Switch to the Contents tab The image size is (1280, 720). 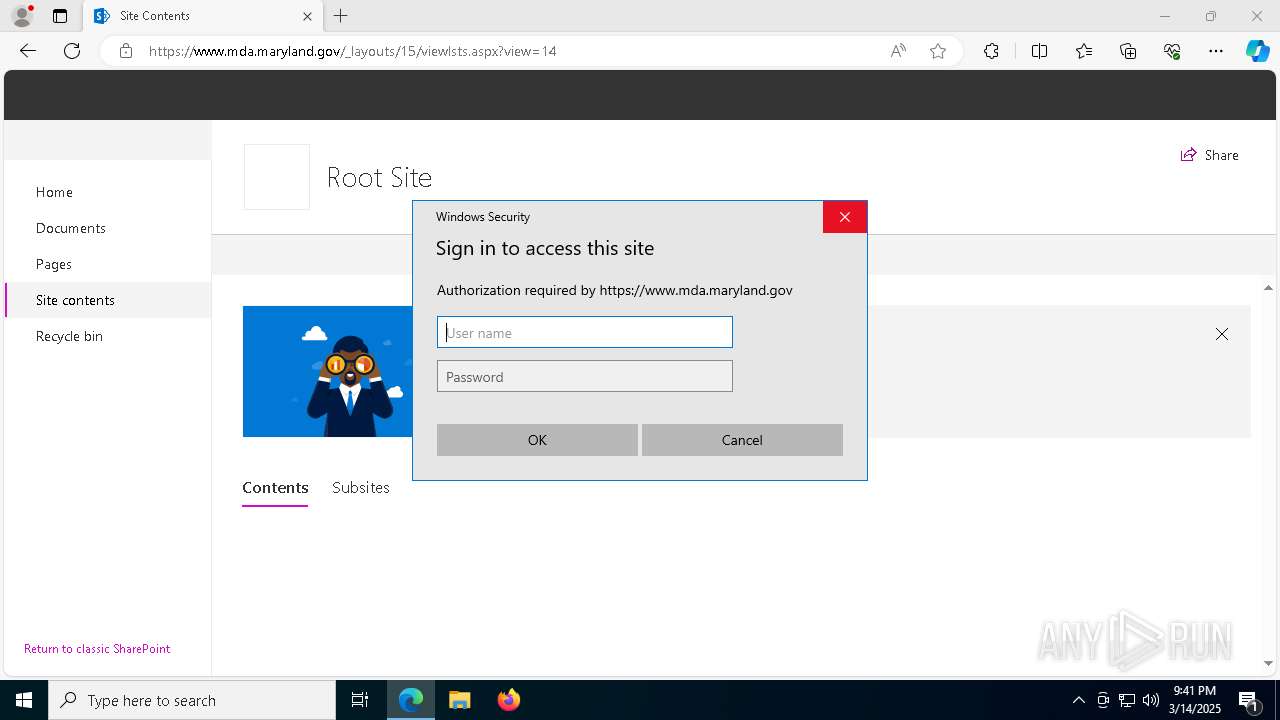(x=275, y=488)
